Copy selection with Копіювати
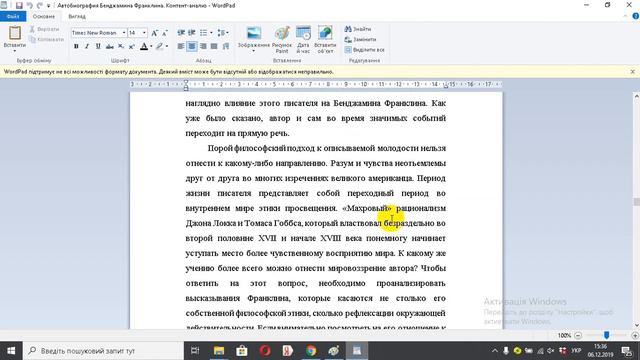Viewport: 640px width, 360px height. coord(47,40)
